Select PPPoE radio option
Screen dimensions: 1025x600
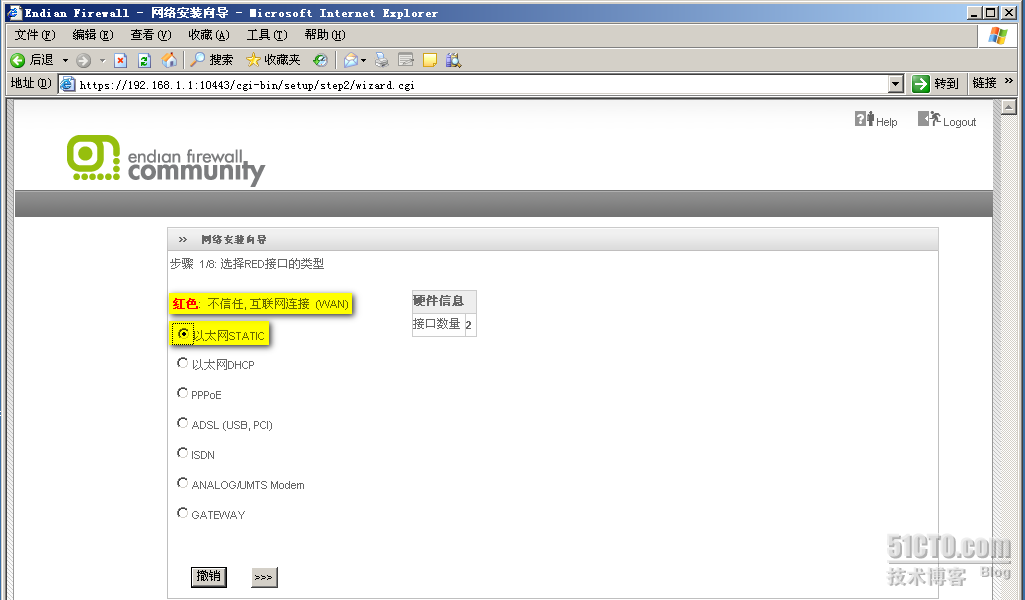[182, 393]
